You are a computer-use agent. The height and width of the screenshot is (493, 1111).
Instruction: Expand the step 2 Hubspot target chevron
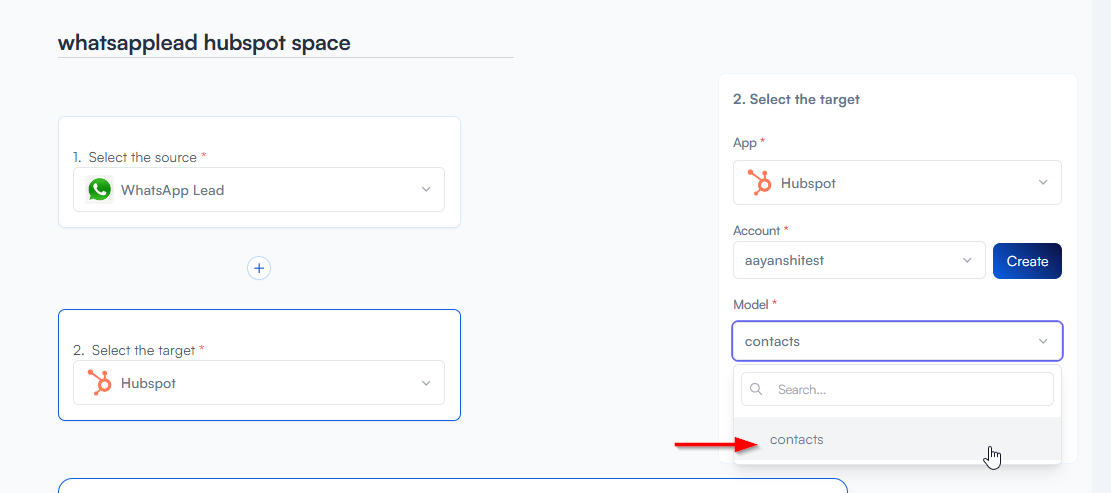pyautogui.click(x=426, y=383)
